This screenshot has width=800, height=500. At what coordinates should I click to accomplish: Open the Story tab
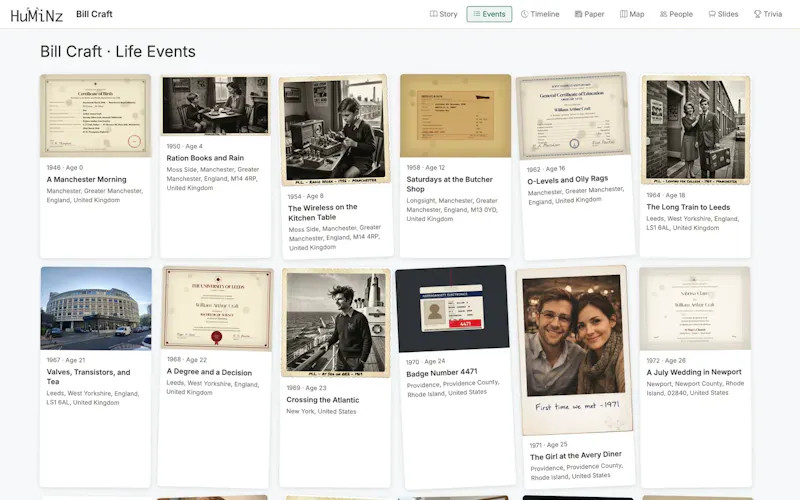pyautogui.click(x=443, y=14)
